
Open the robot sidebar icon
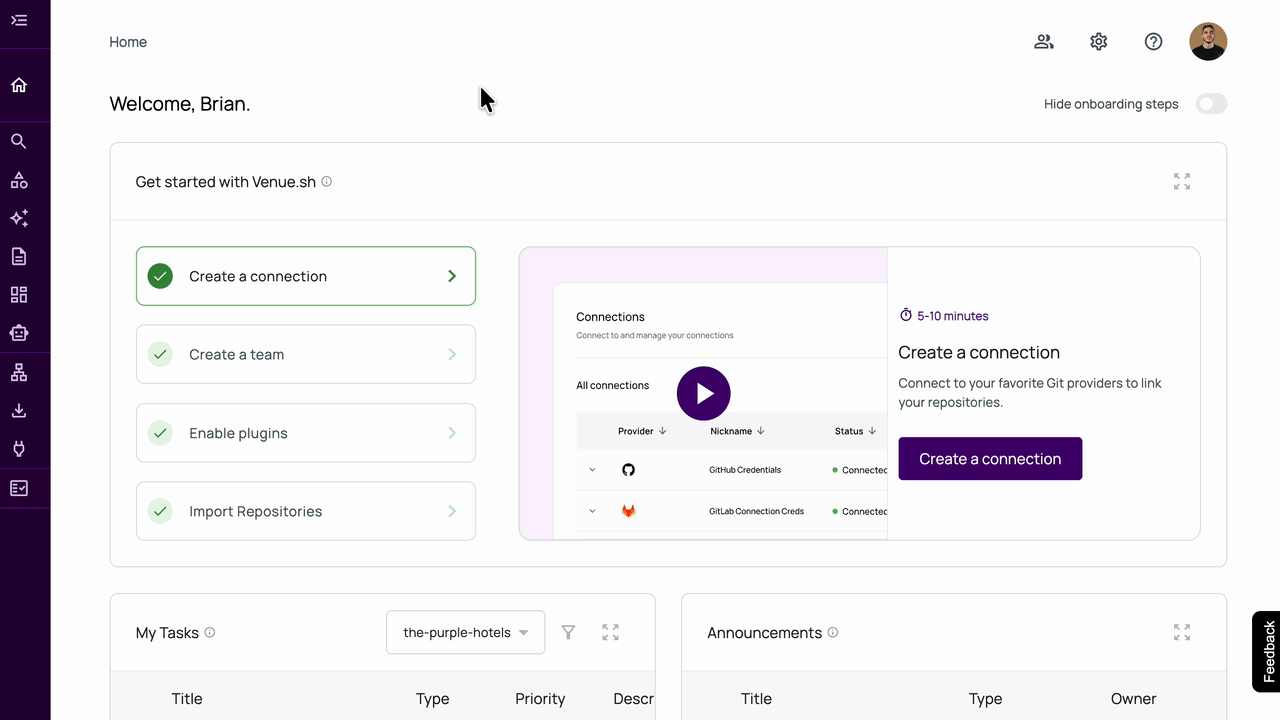coord(19,333)
